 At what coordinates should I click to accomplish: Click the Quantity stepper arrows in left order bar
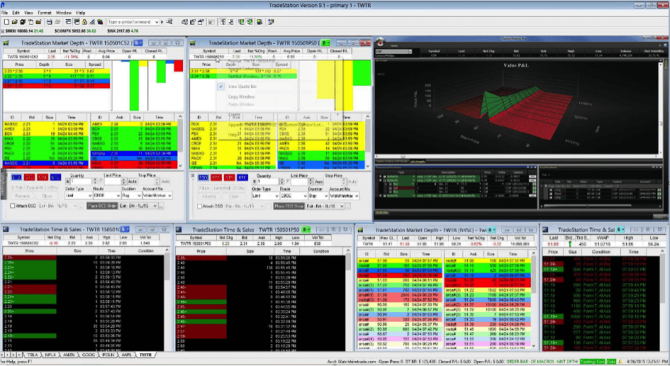click(95, 182)
